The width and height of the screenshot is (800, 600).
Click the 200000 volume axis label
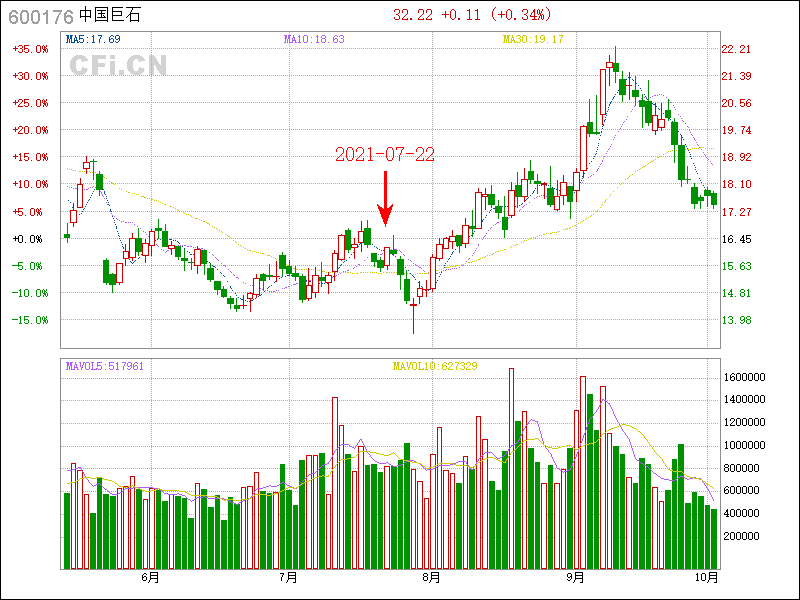click(741, 536)
